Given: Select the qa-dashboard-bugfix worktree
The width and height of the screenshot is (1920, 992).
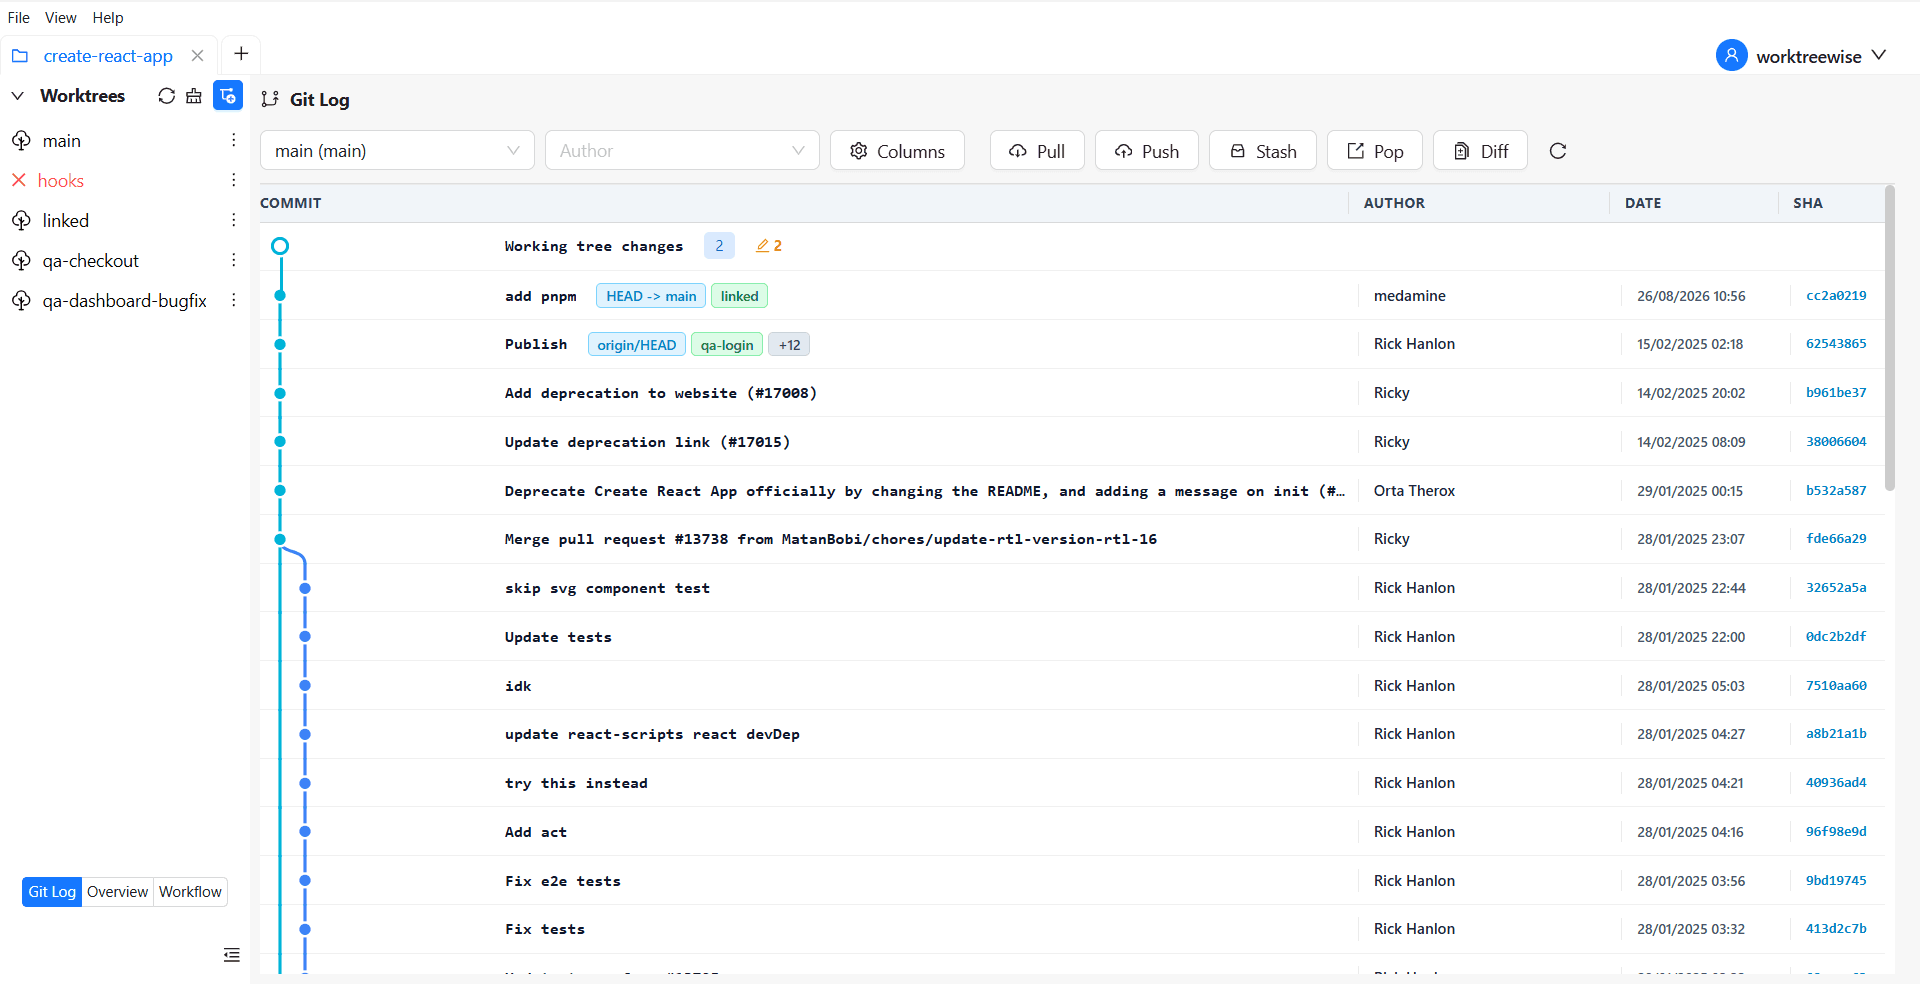Looking at the screenshot, I should (125, 301).
